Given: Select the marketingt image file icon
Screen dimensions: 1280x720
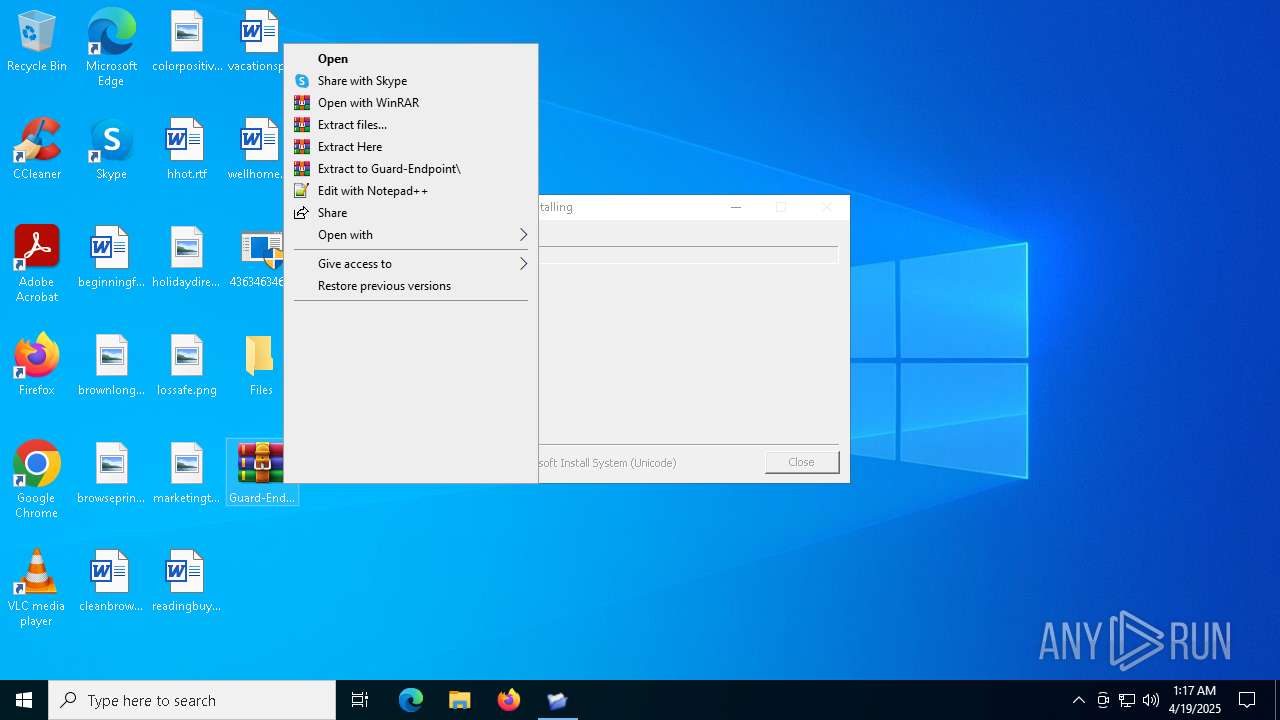Looking at the screenshot, I should click(x=187, y=474).
